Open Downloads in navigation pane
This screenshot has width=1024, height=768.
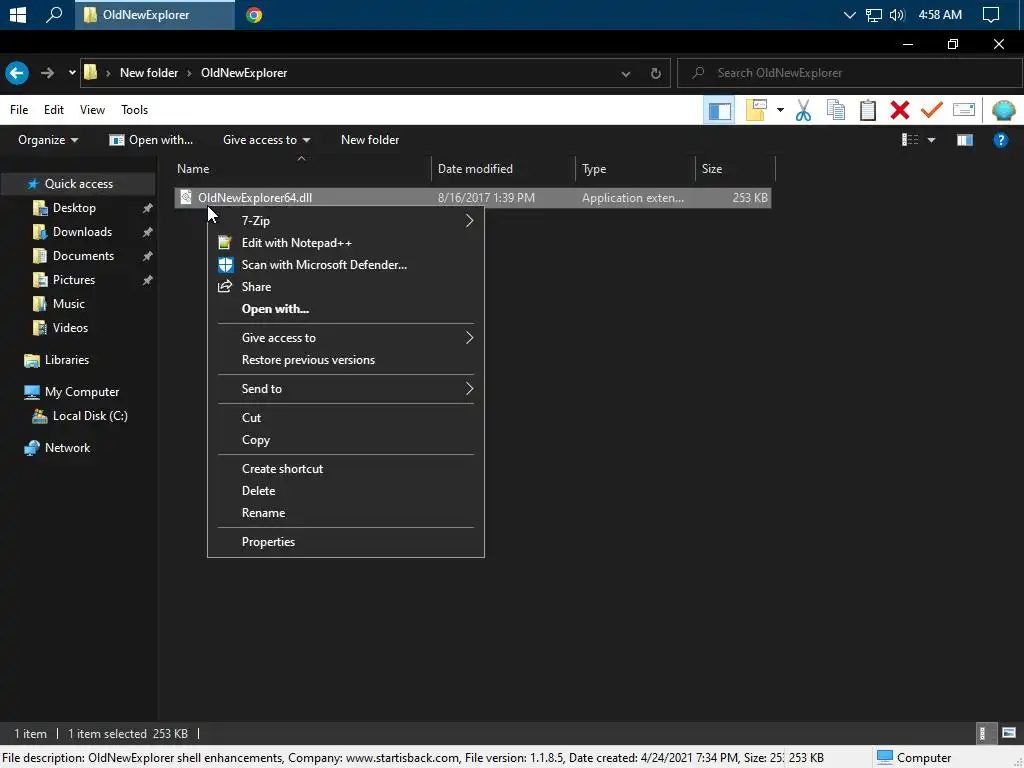point(82,232)
